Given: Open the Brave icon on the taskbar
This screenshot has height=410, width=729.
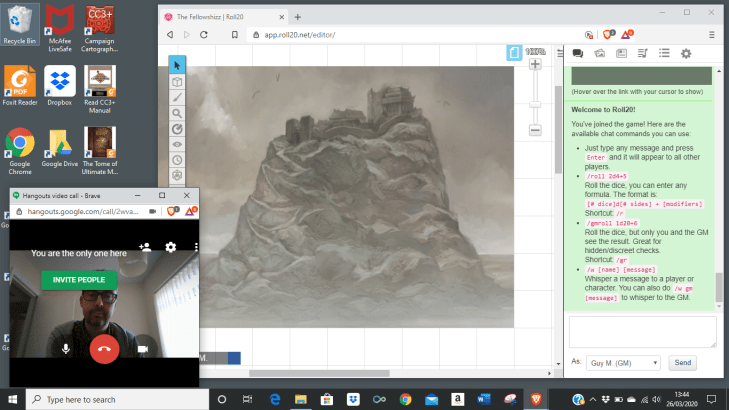Looking at the screenshot, I should click(x=536, y=399).
